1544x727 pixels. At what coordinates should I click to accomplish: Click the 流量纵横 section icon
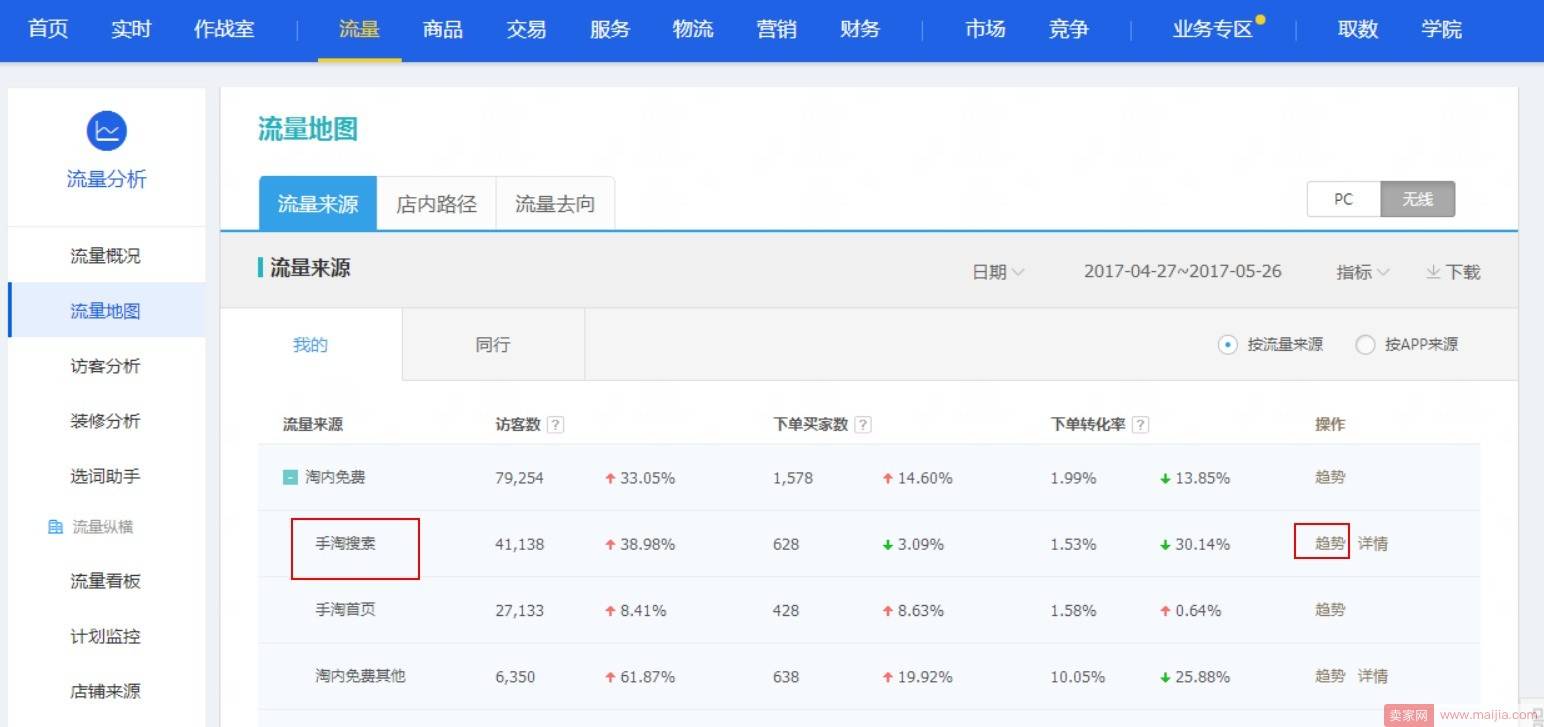point(56,527)
